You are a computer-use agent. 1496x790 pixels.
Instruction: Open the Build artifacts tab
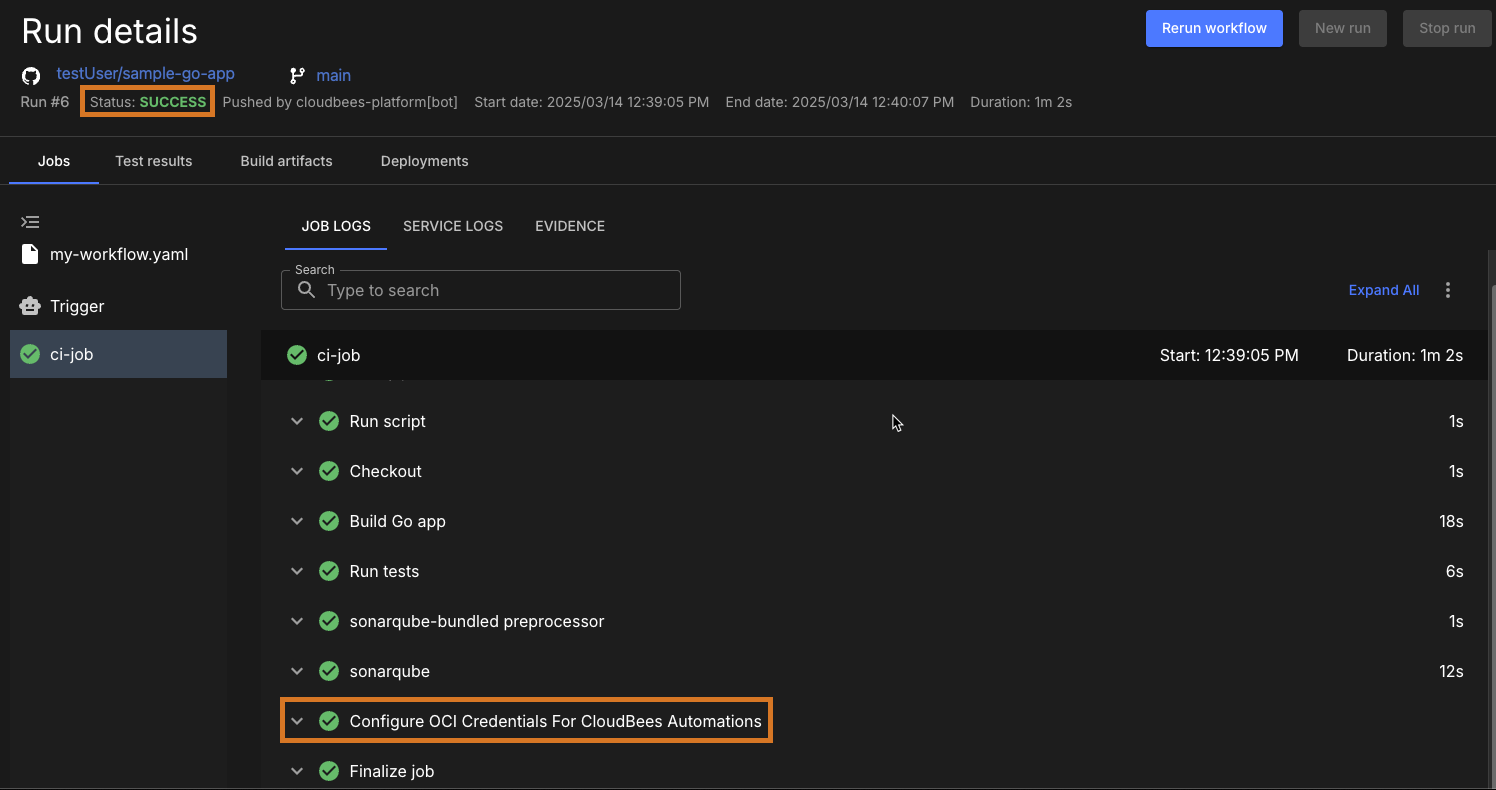(286, 161)
